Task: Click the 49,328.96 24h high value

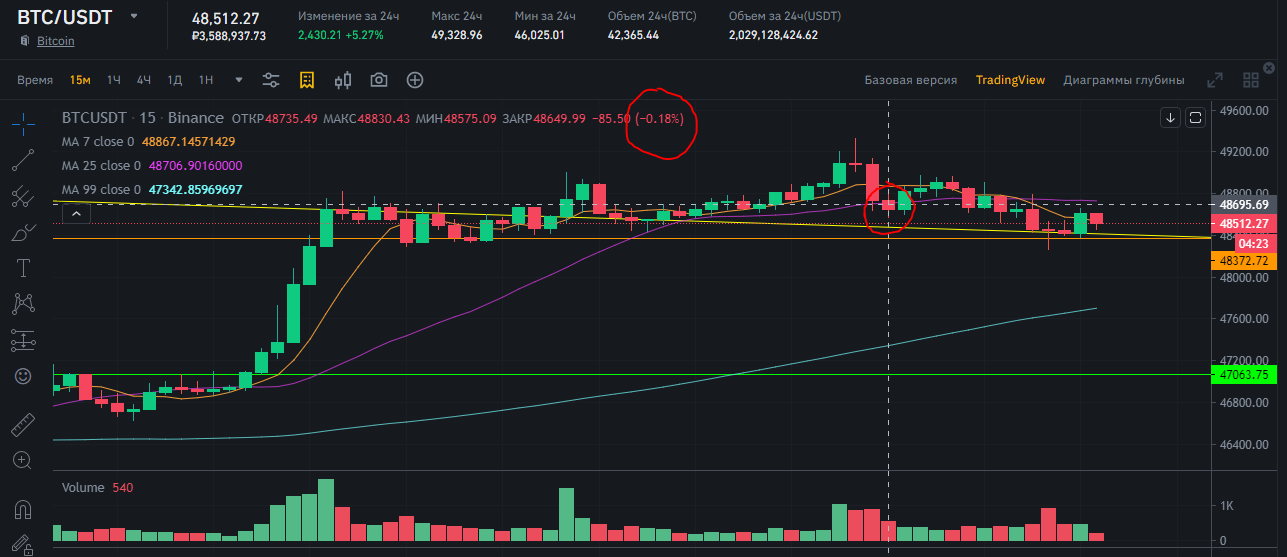Action: click(457, 35)
